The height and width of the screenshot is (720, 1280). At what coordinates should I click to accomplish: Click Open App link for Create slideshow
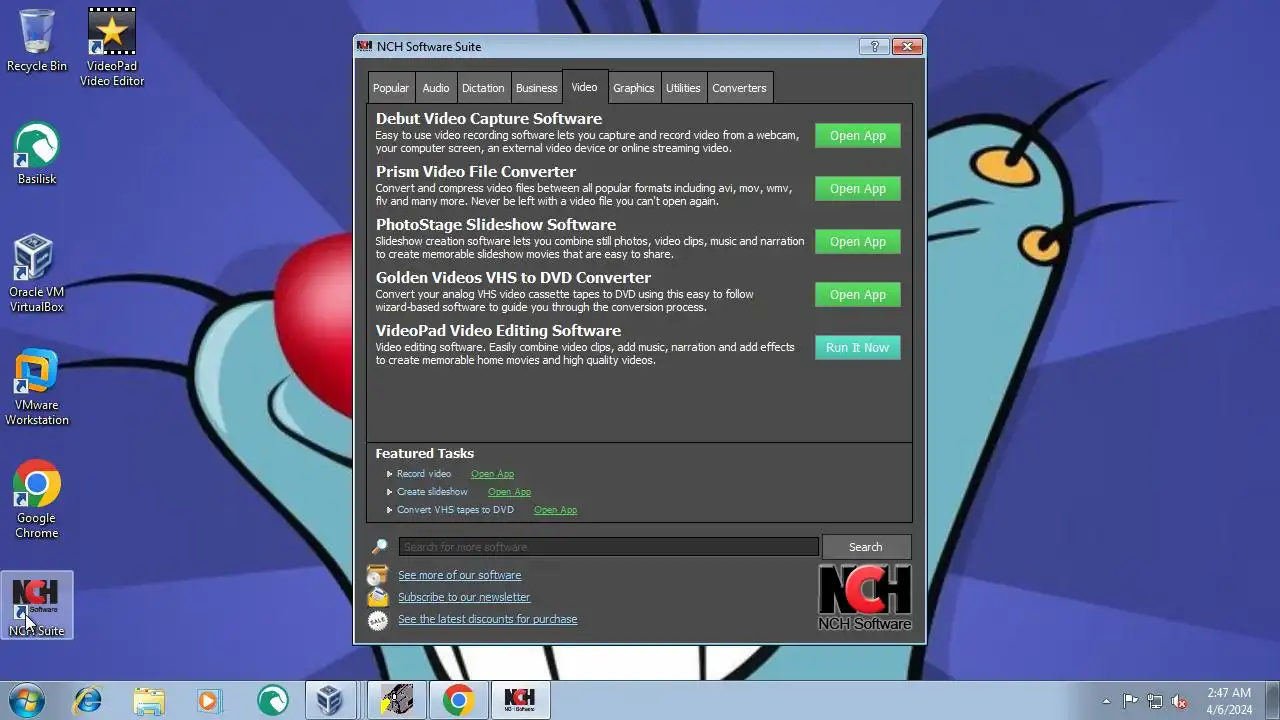[x=509, y=492]
